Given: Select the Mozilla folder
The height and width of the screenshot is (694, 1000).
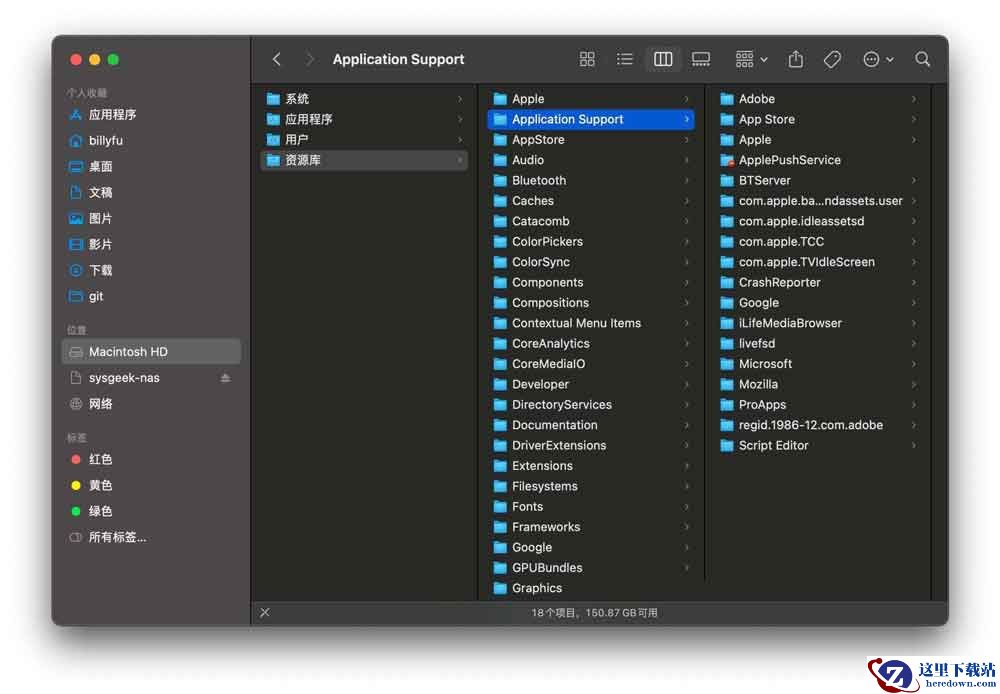Looking at the screenshot, I should click(x=818, y=385).
